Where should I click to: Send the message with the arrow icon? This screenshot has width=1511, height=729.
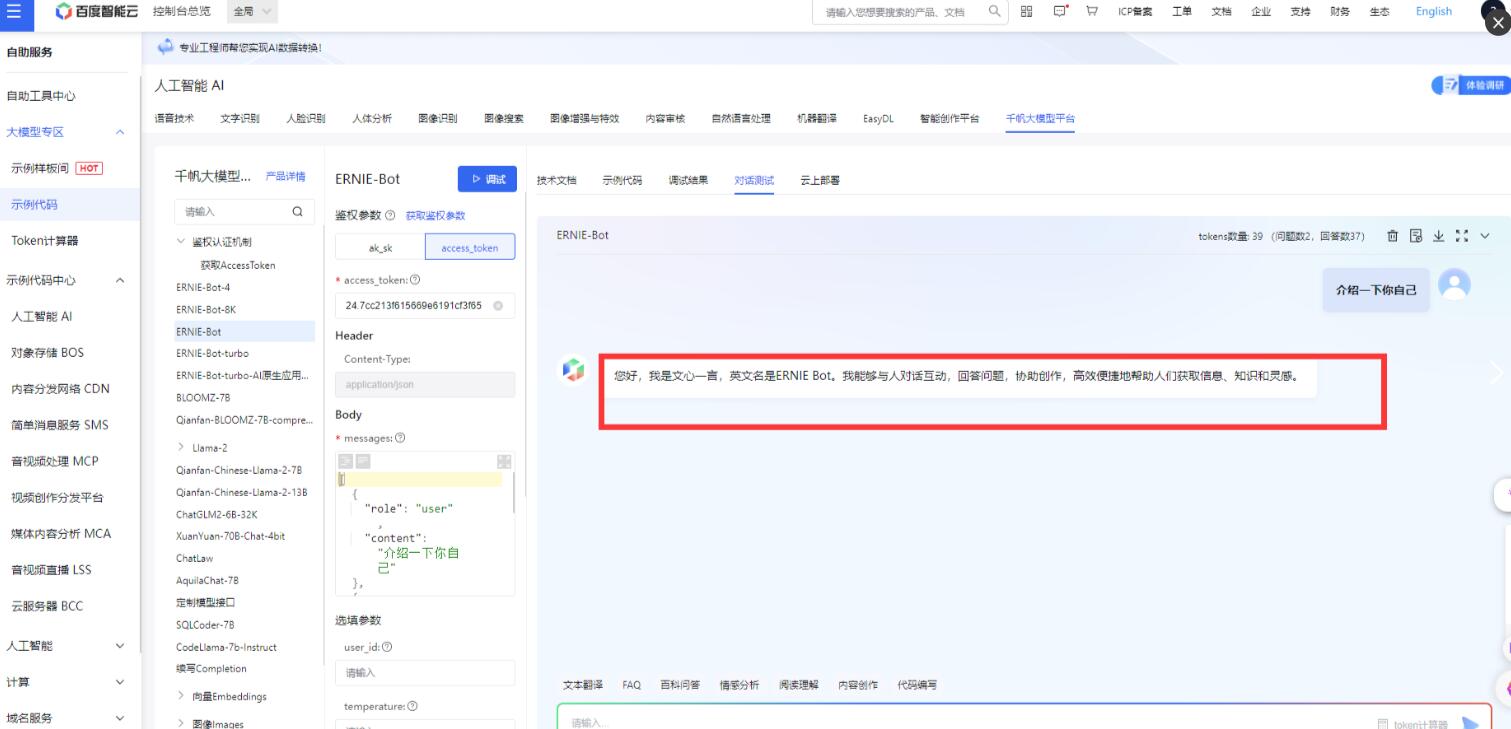coord(1470,723)
